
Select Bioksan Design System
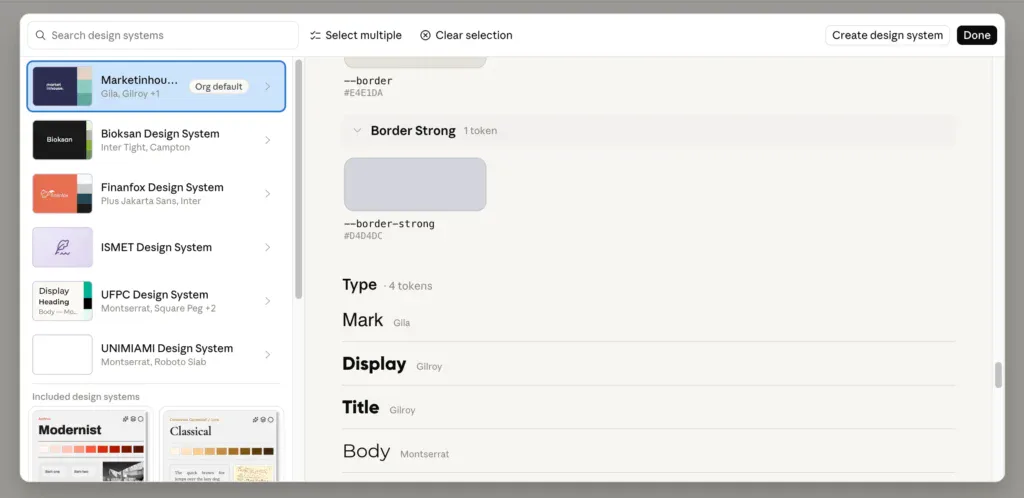pyautogui.click(x=156, y=140)
